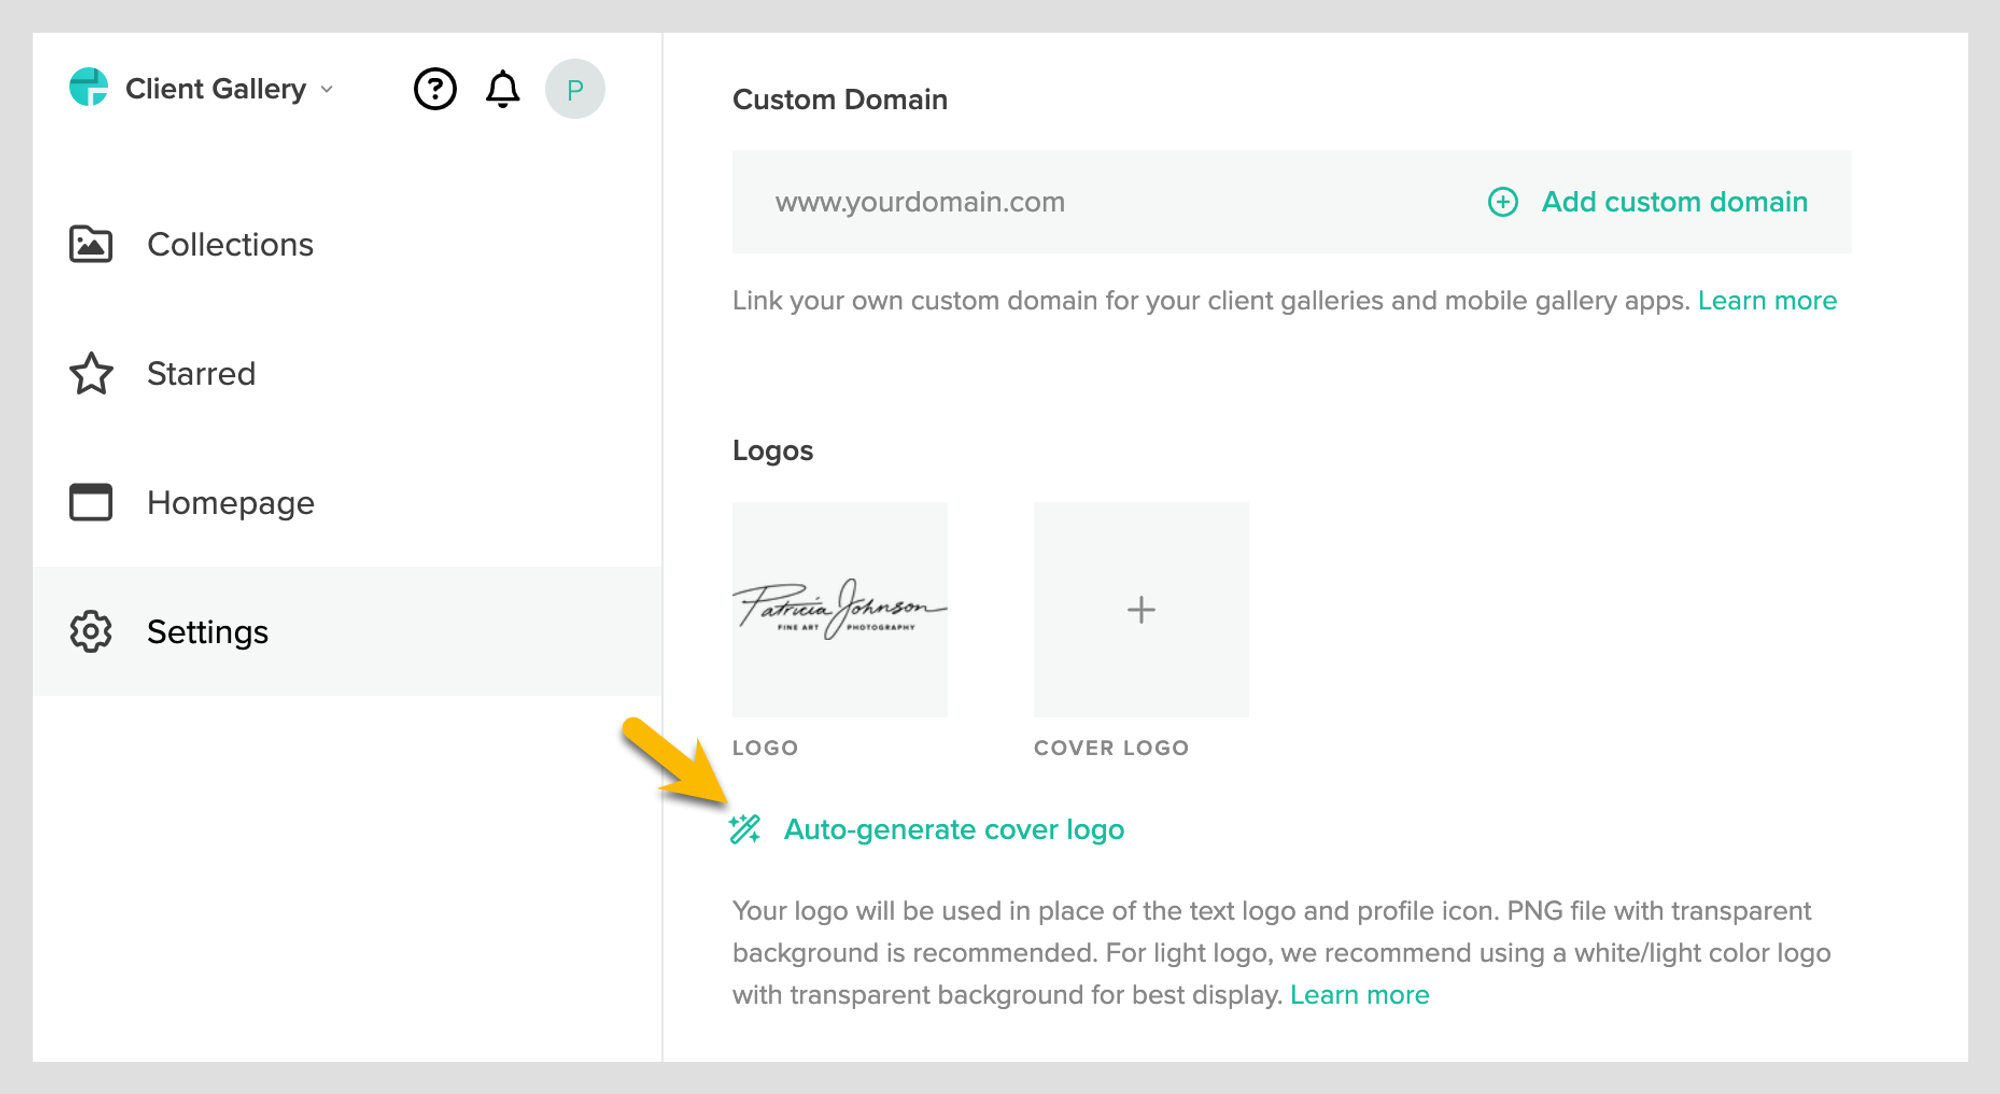Expand the Client Gallery dropdown chevron
Screen dimensions: 2000x1094
[x=327, y=89]
